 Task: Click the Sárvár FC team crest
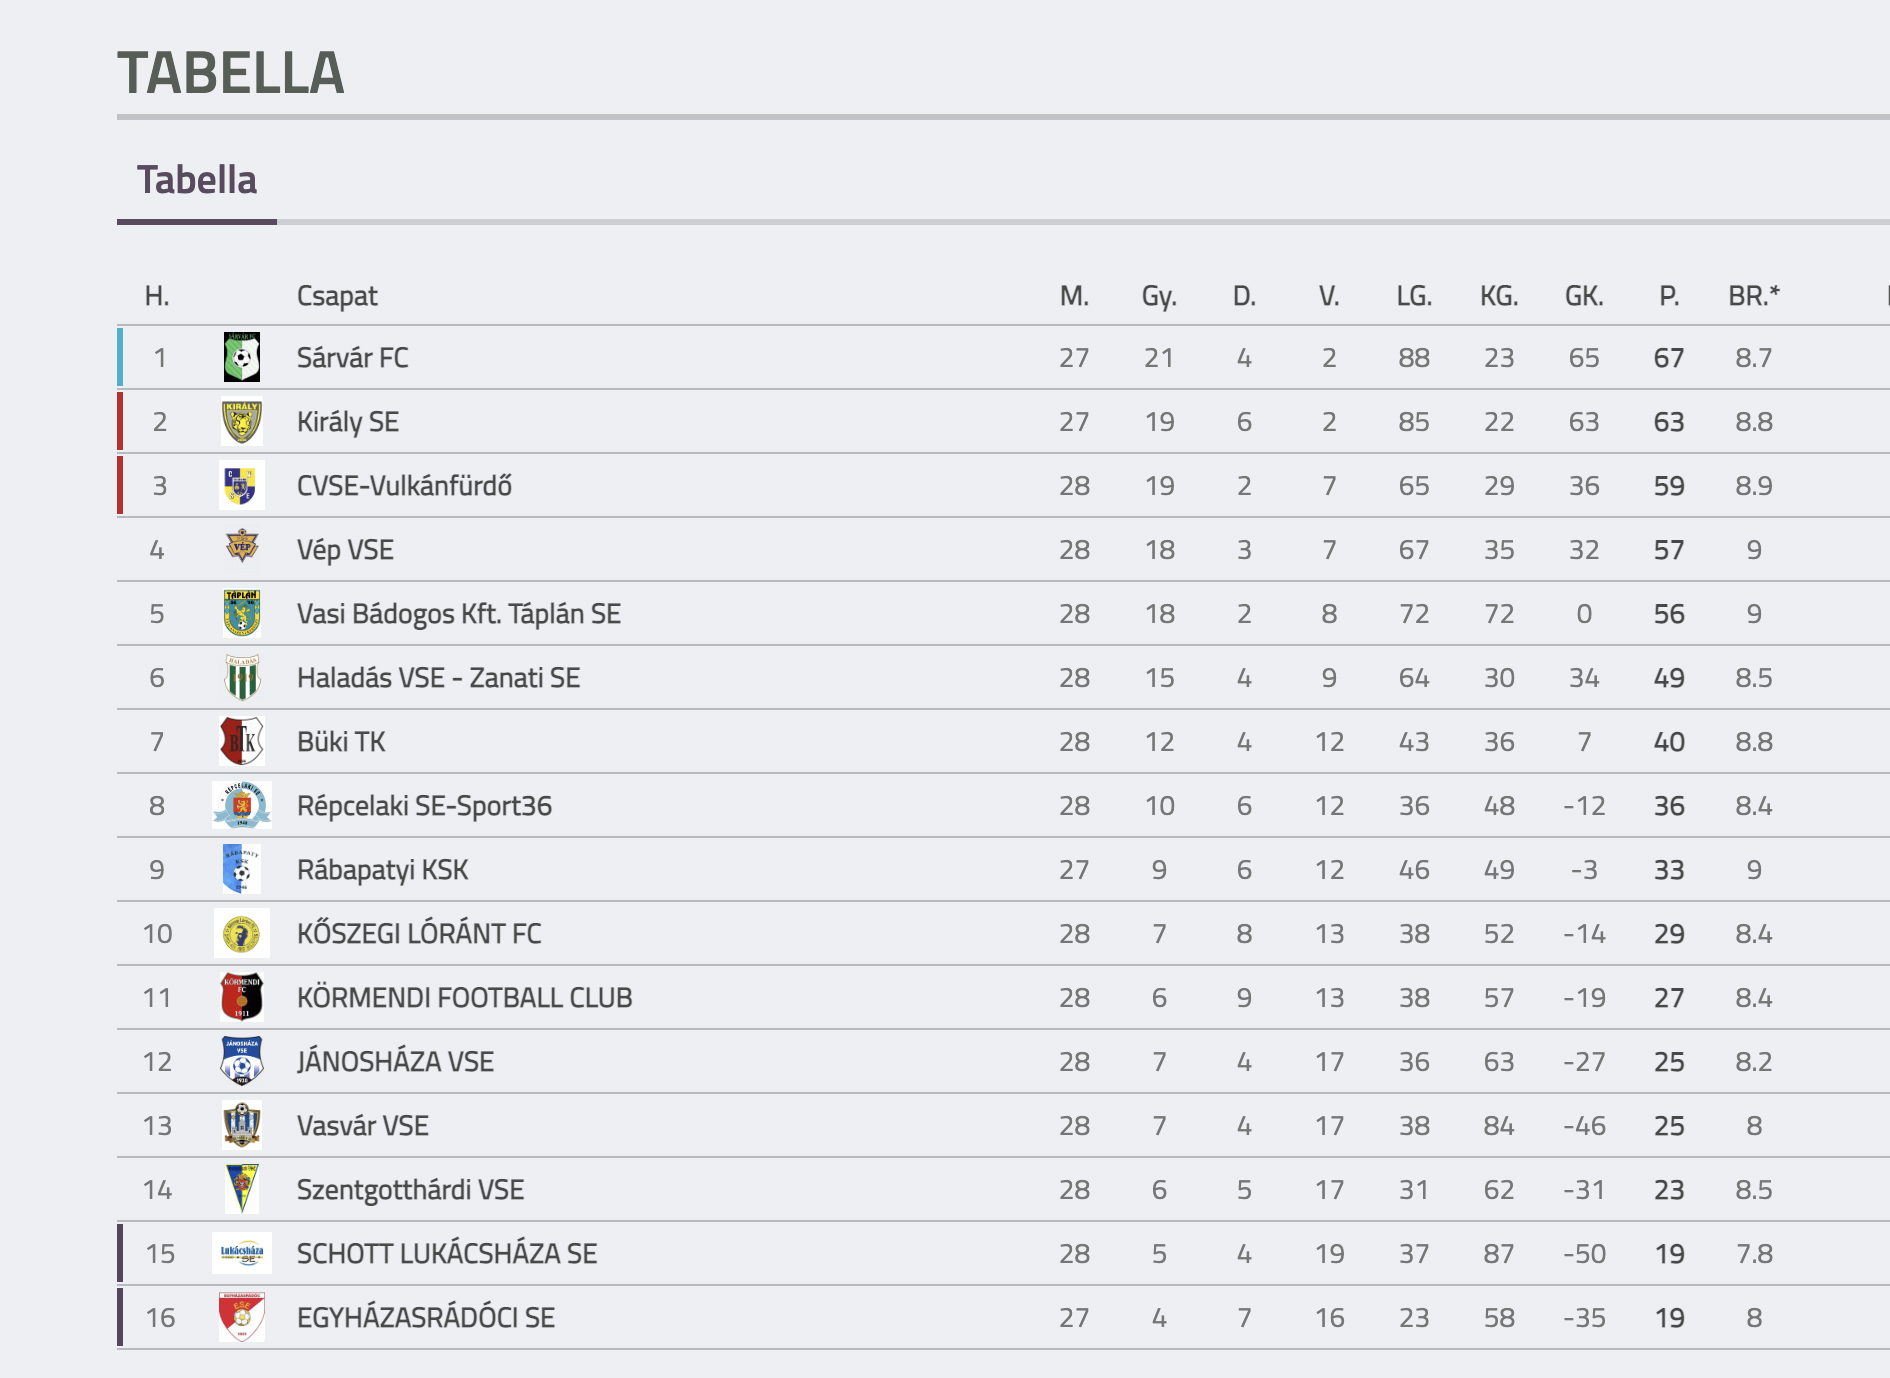[x=241, y=357]
